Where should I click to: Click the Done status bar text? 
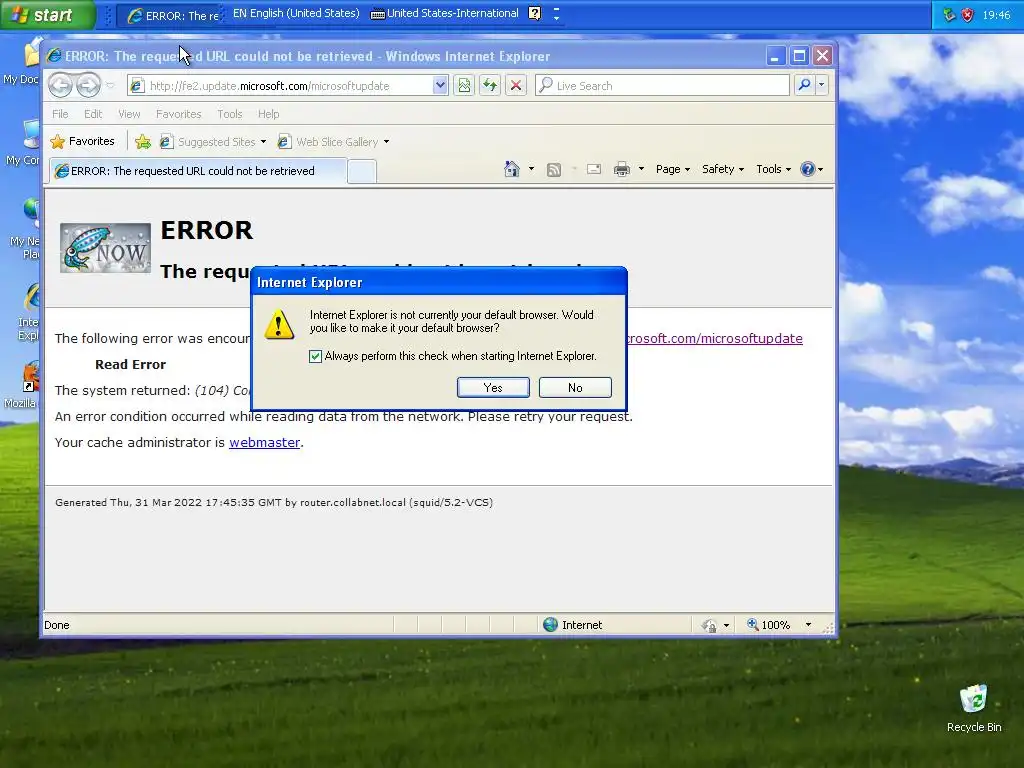click(57, 625)
